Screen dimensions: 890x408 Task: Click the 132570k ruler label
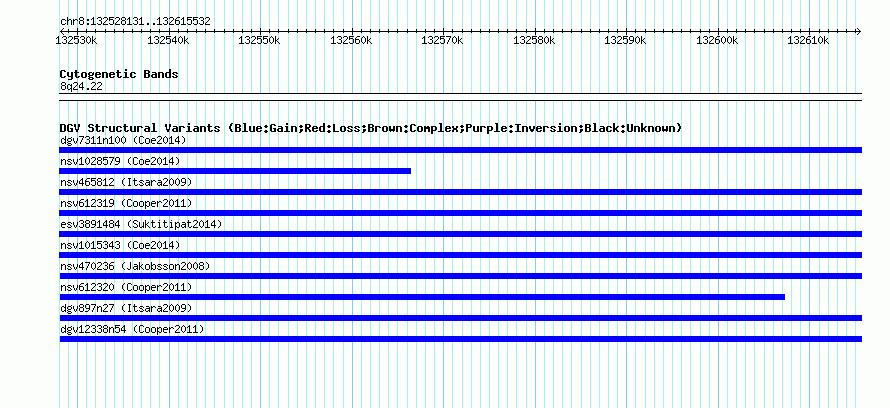point(442,40)
